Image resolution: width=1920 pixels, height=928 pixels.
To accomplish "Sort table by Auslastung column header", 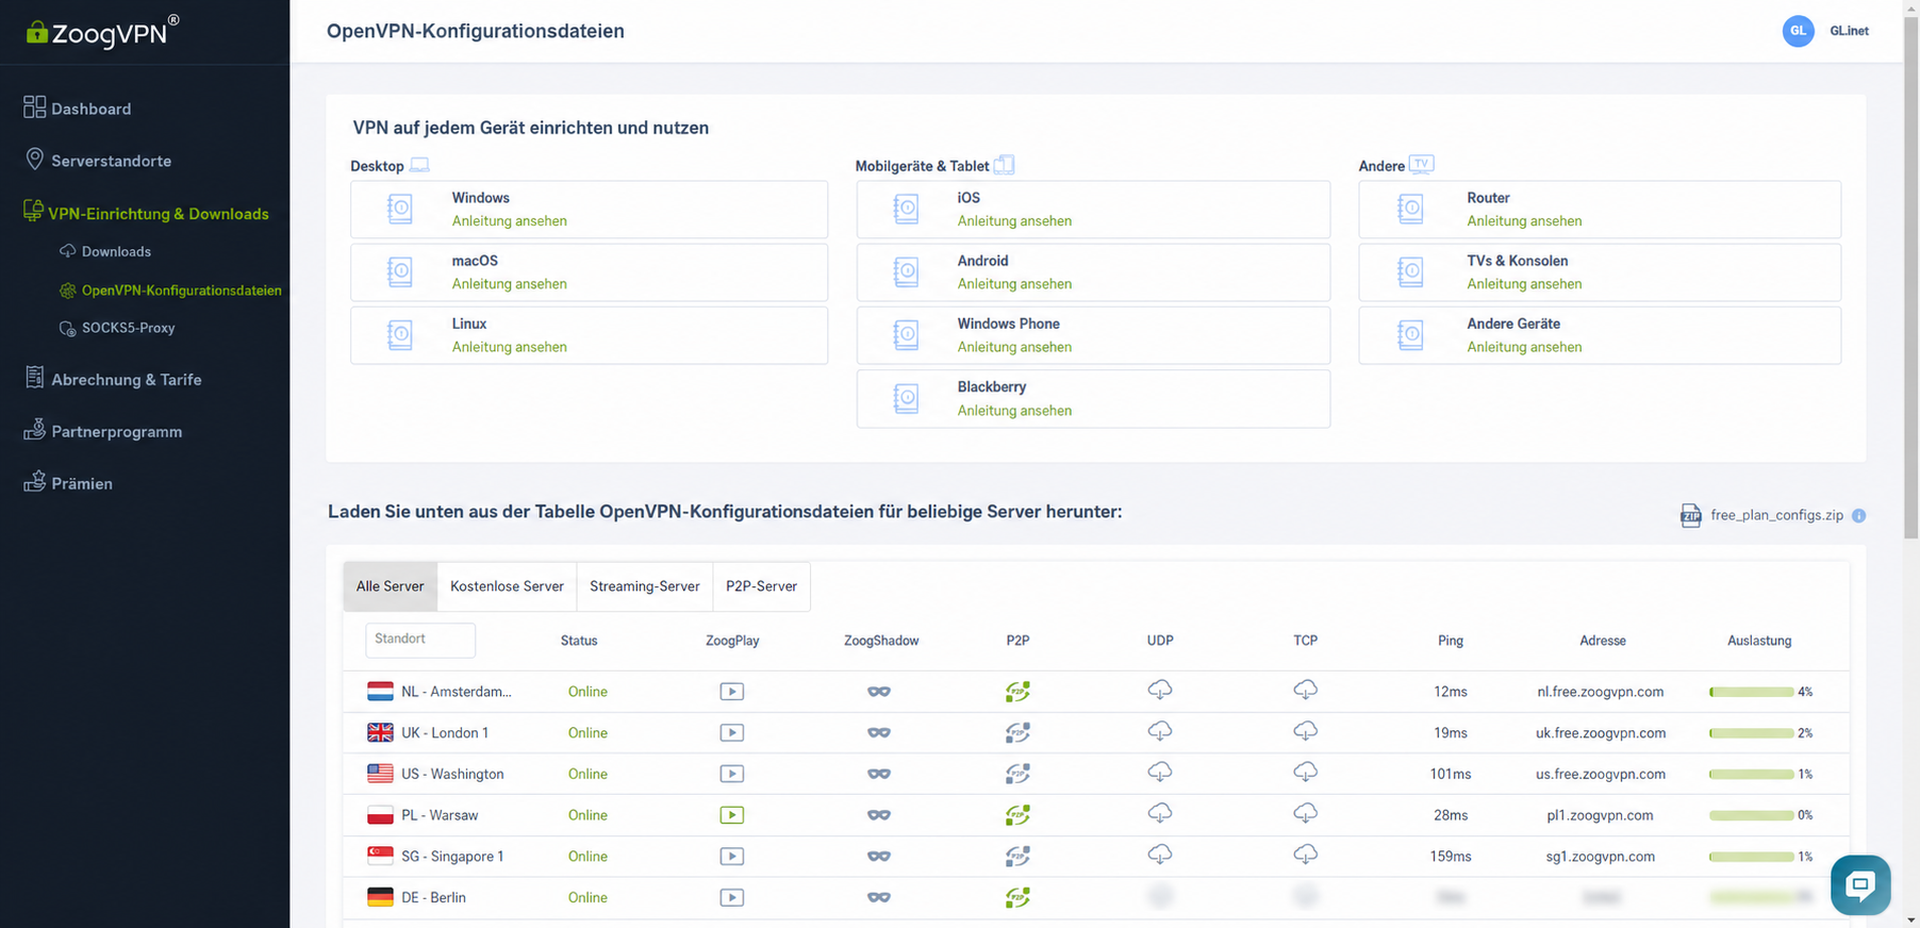I will click(x=1759, y=641).
